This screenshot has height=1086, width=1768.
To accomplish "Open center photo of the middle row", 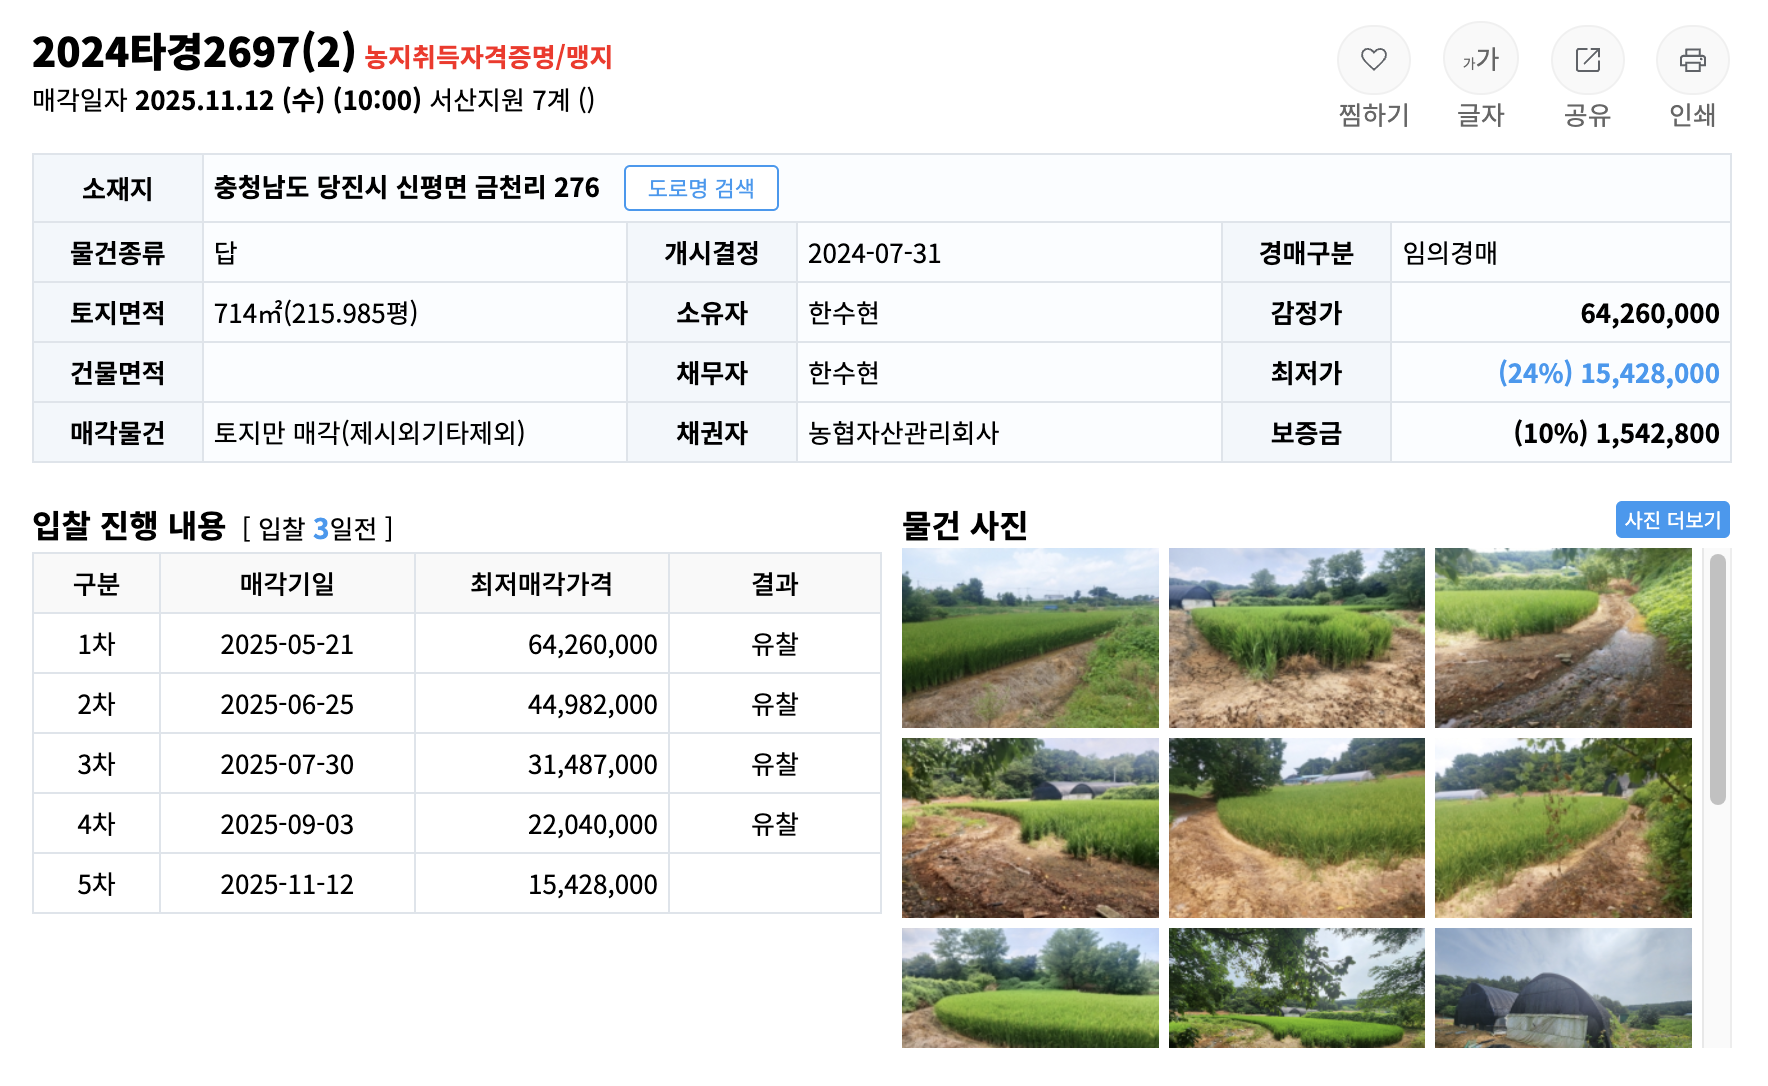I will pos(1297,828).
